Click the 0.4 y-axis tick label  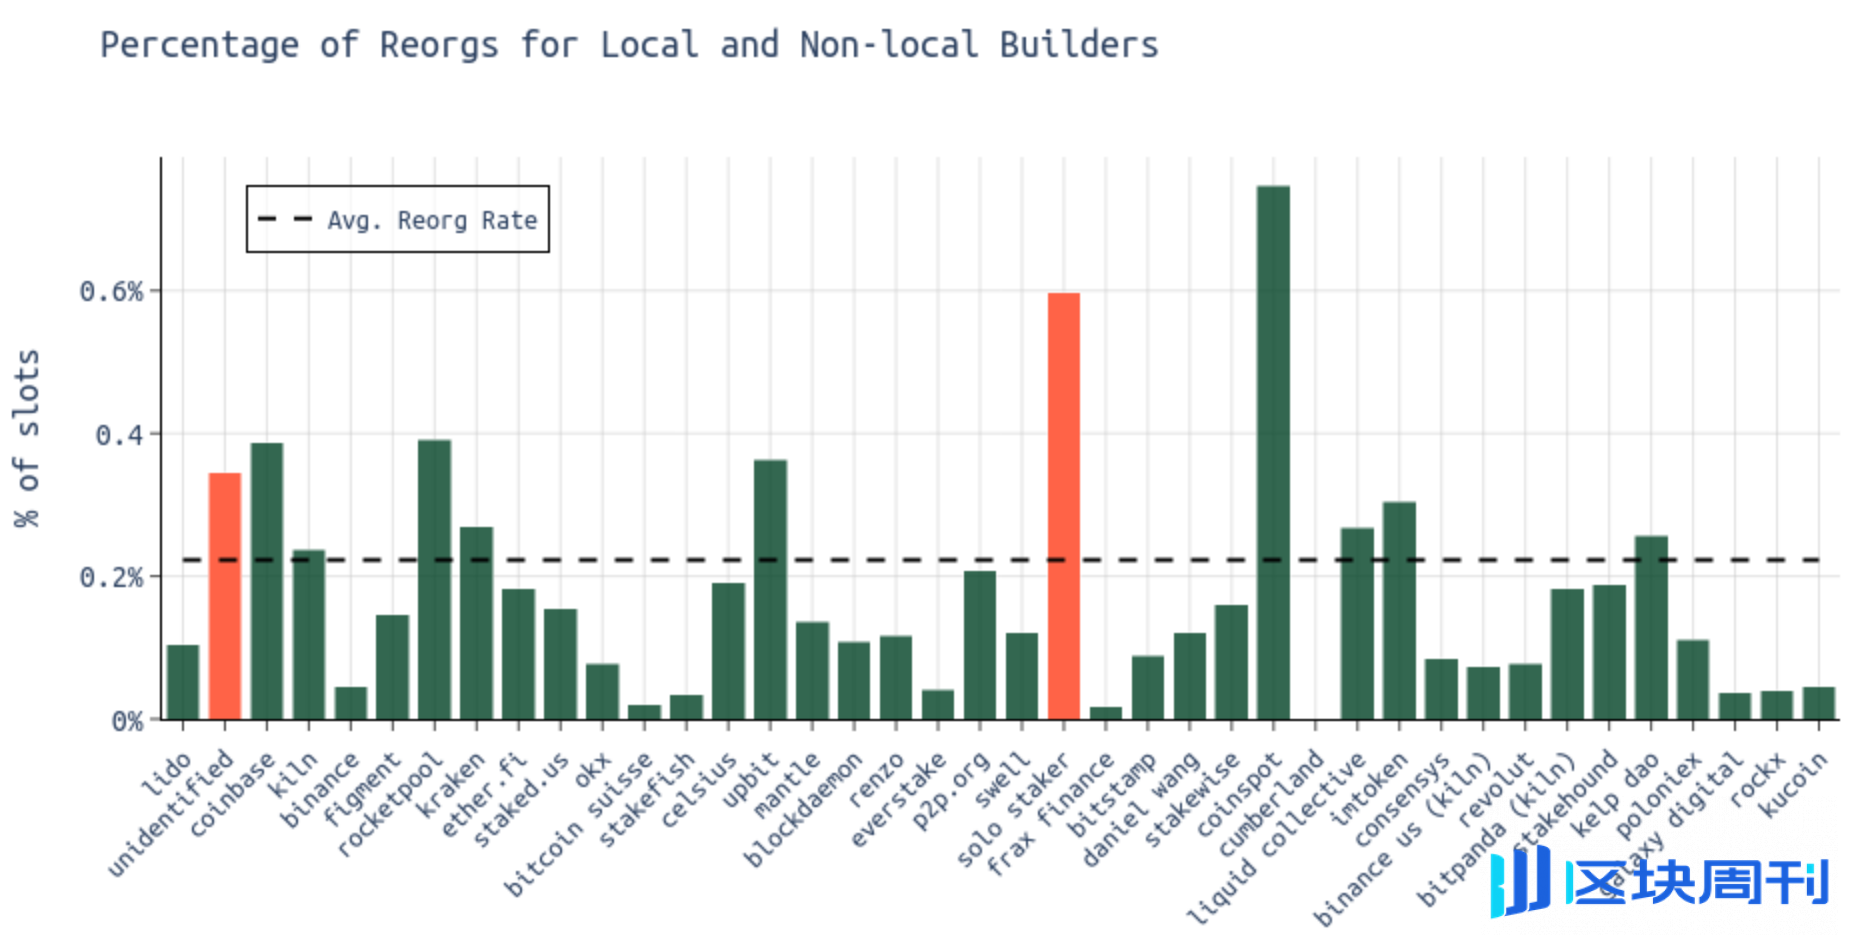119,435
